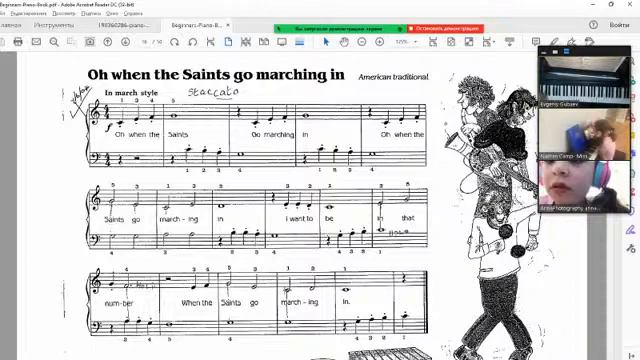Close the Beginners-Piano document tab
The width and height of the screenshot is (640, 360).
[228, 25]
